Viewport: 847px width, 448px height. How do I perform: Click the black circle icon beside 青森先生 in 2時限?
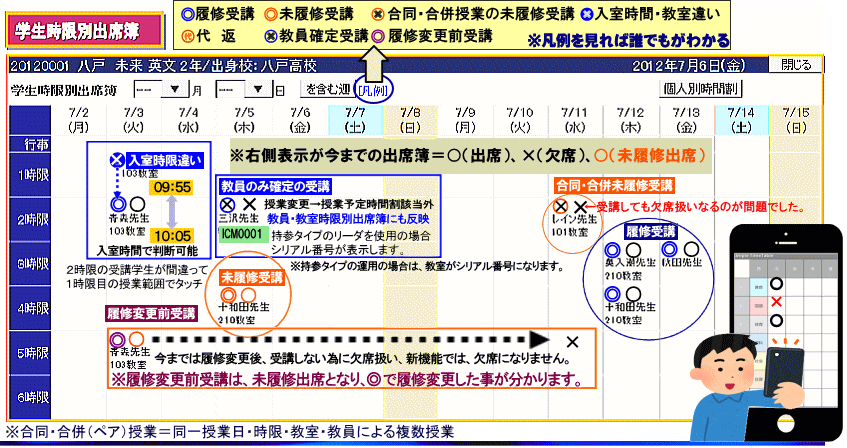(x=138, y=204)
